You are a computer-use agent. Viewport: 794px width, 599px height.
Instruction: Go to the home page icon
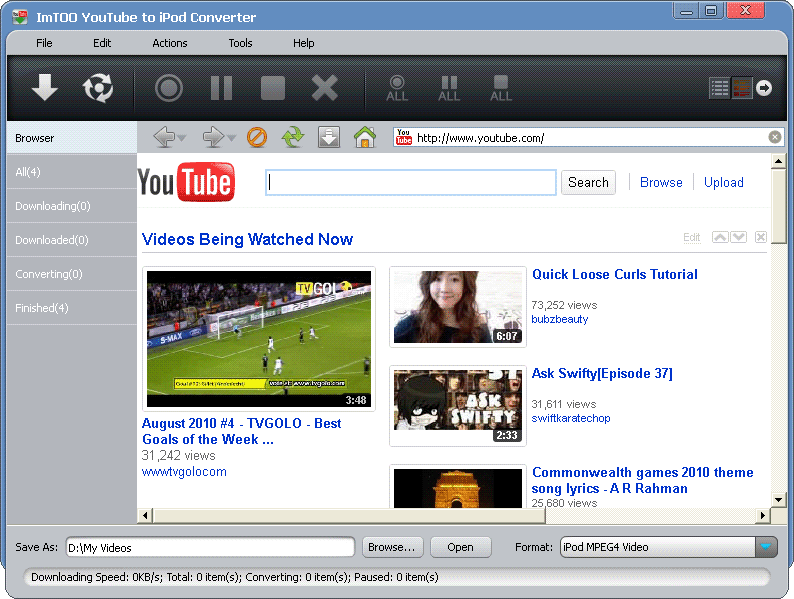click(365, 137)
